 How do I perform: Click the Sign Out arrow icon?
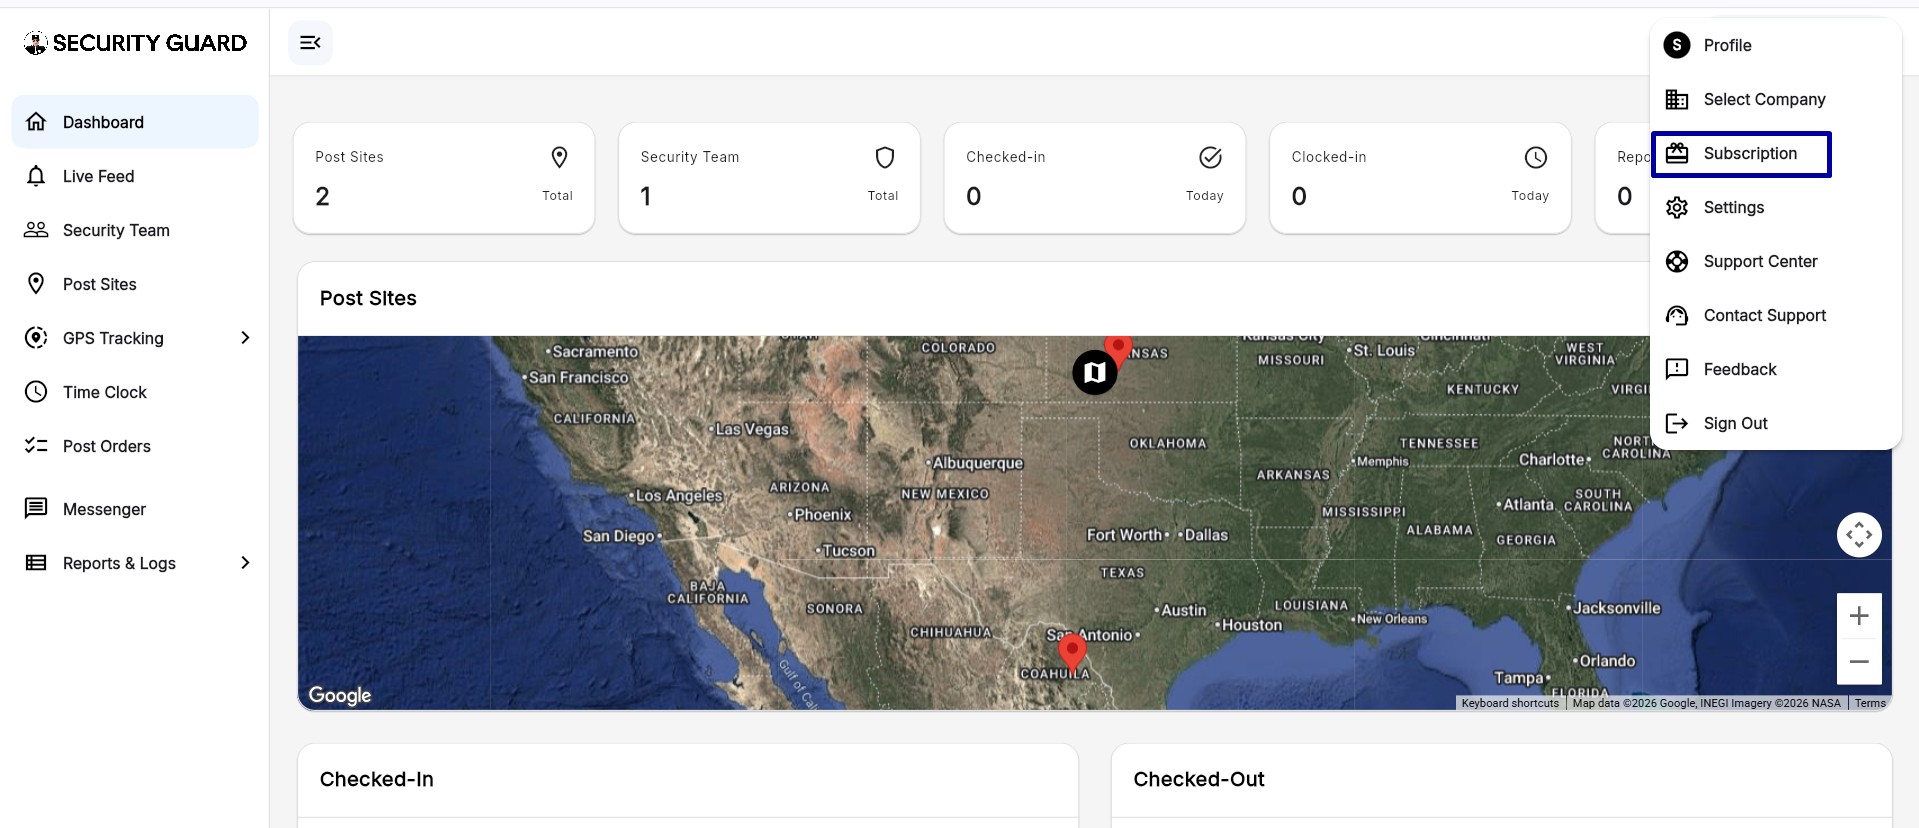[x=1677, y=423]
